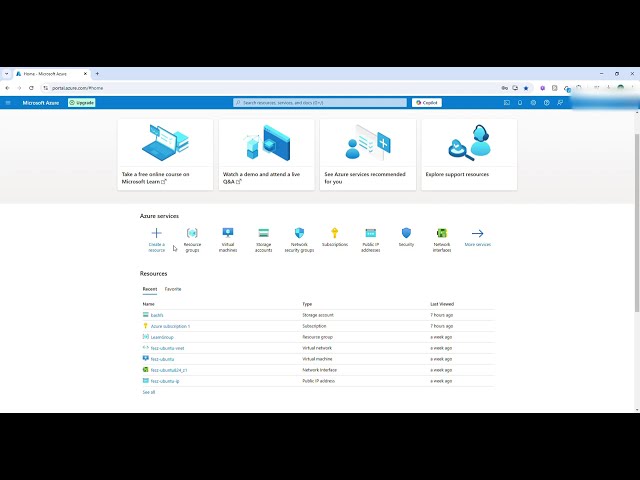Click the bookmark star in address bar

coord(526,88)
